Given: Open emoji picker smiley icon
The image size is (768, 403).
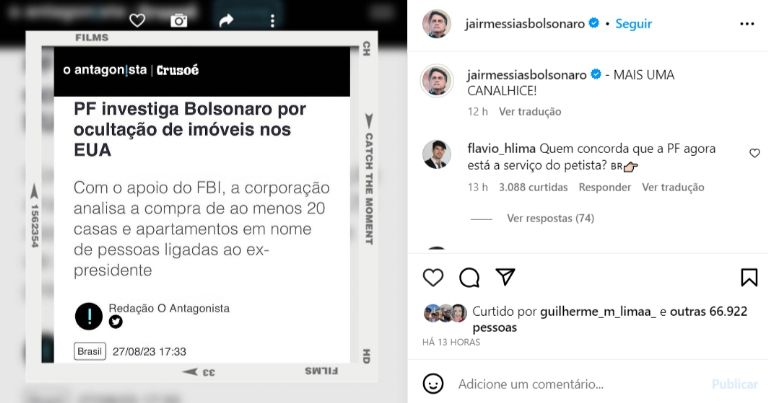Looking at the screenshot, I should coord(433,383).
